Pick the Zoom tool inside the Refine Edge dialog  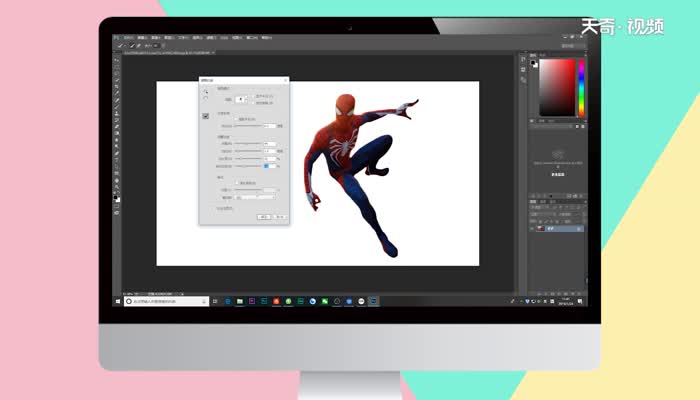[205, 91]
